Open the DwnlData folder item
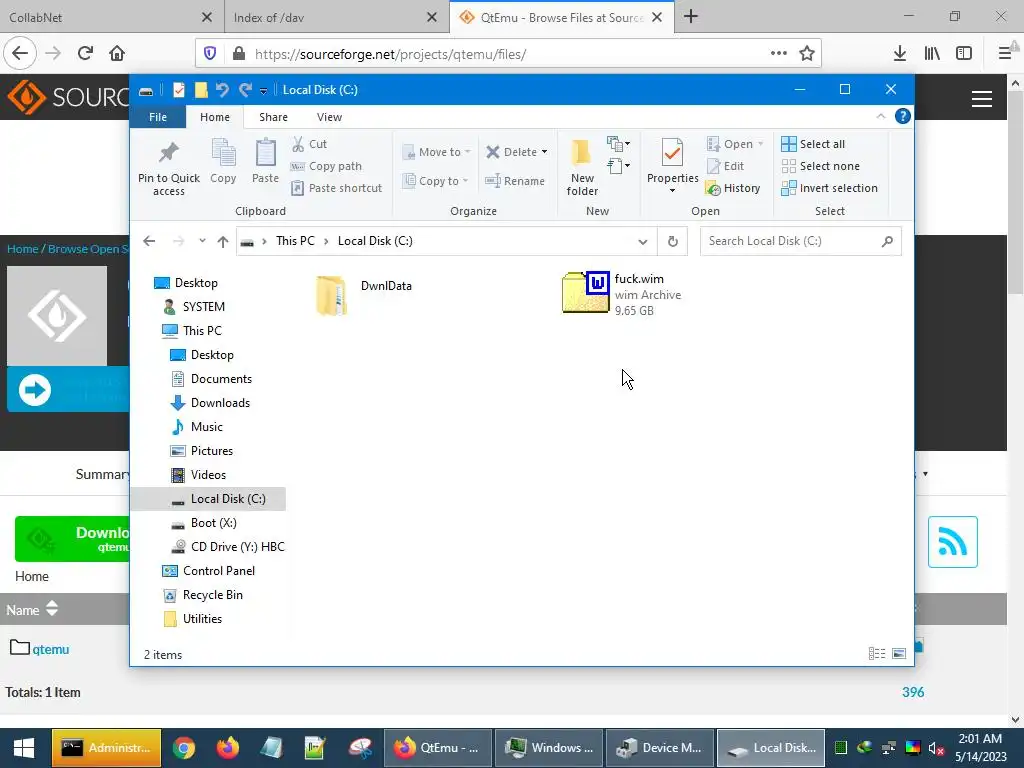1024x768 pixels. coord(364,295)
